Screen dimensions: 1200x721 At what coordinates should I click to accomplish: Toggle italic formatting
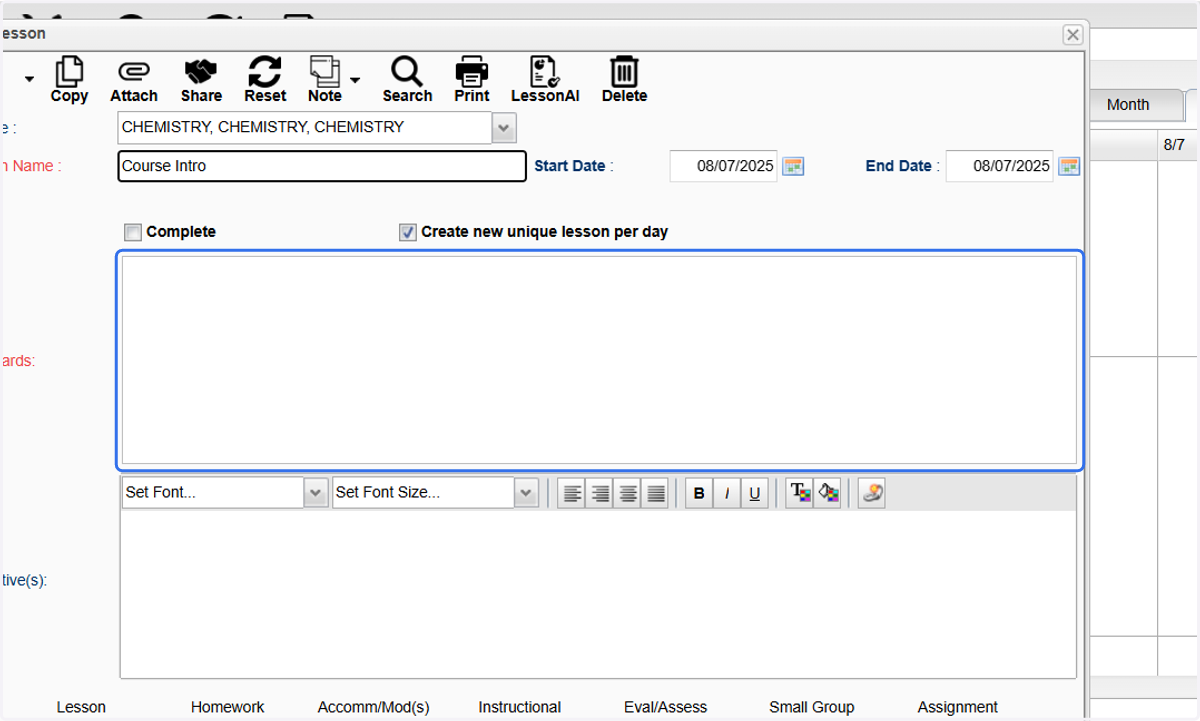(727, 493)
